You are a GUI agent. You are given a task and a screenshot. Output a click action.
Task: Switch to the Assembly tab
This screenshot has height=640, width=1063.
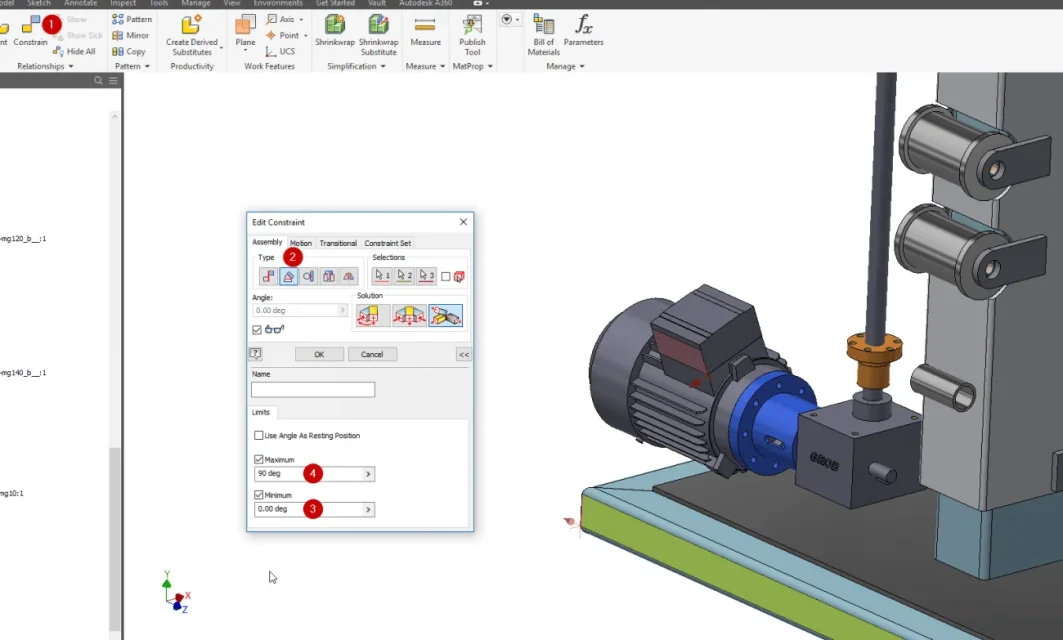tap(267, 242)
